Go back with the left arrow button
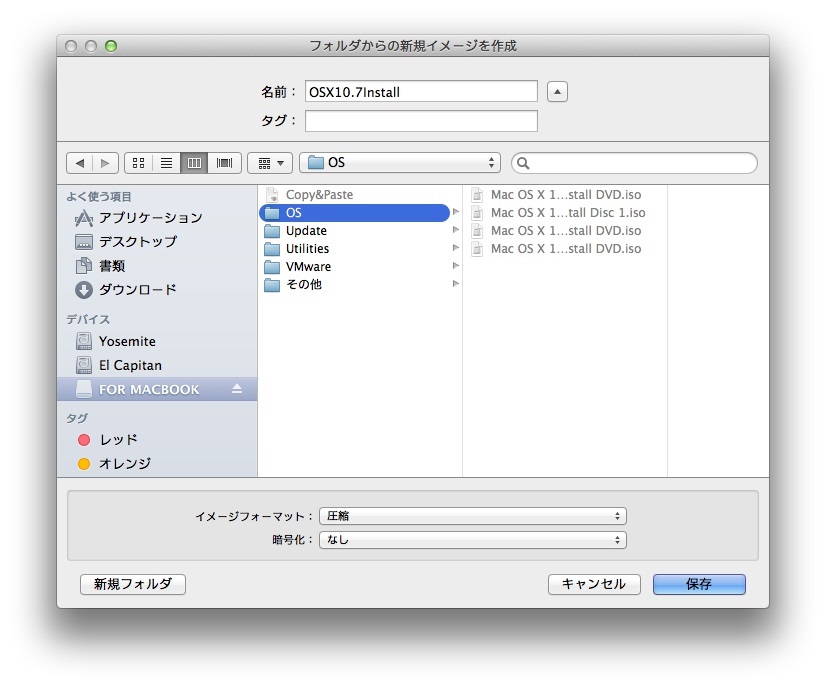826x687 pixels. click(80, 163)
